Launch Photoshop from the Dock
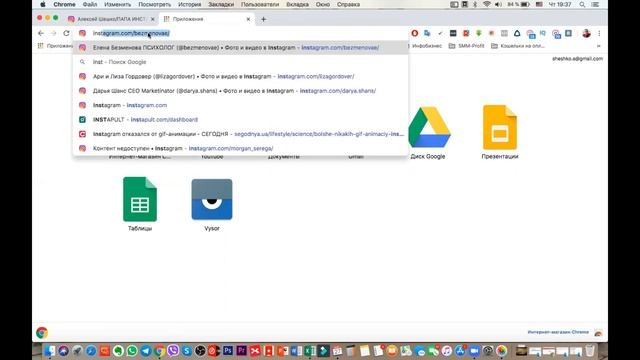 click(x=228, y=351)
